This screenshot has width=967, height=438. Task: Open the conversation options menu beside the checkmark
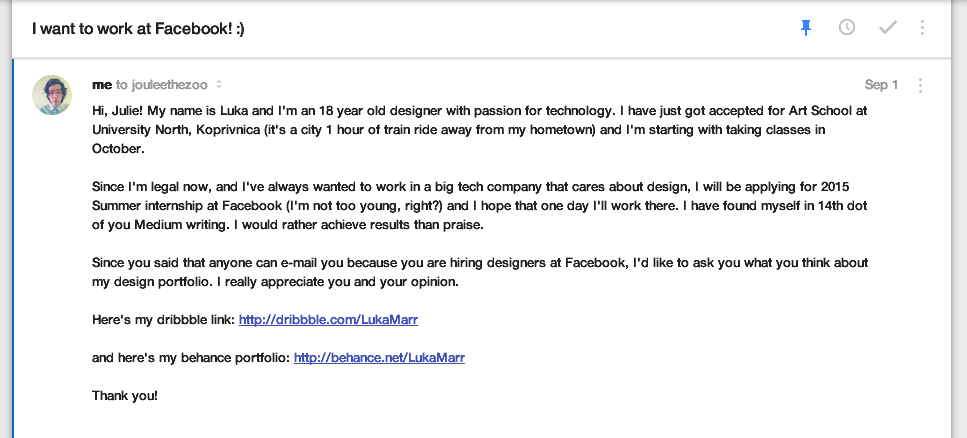[x=922, y=28]
